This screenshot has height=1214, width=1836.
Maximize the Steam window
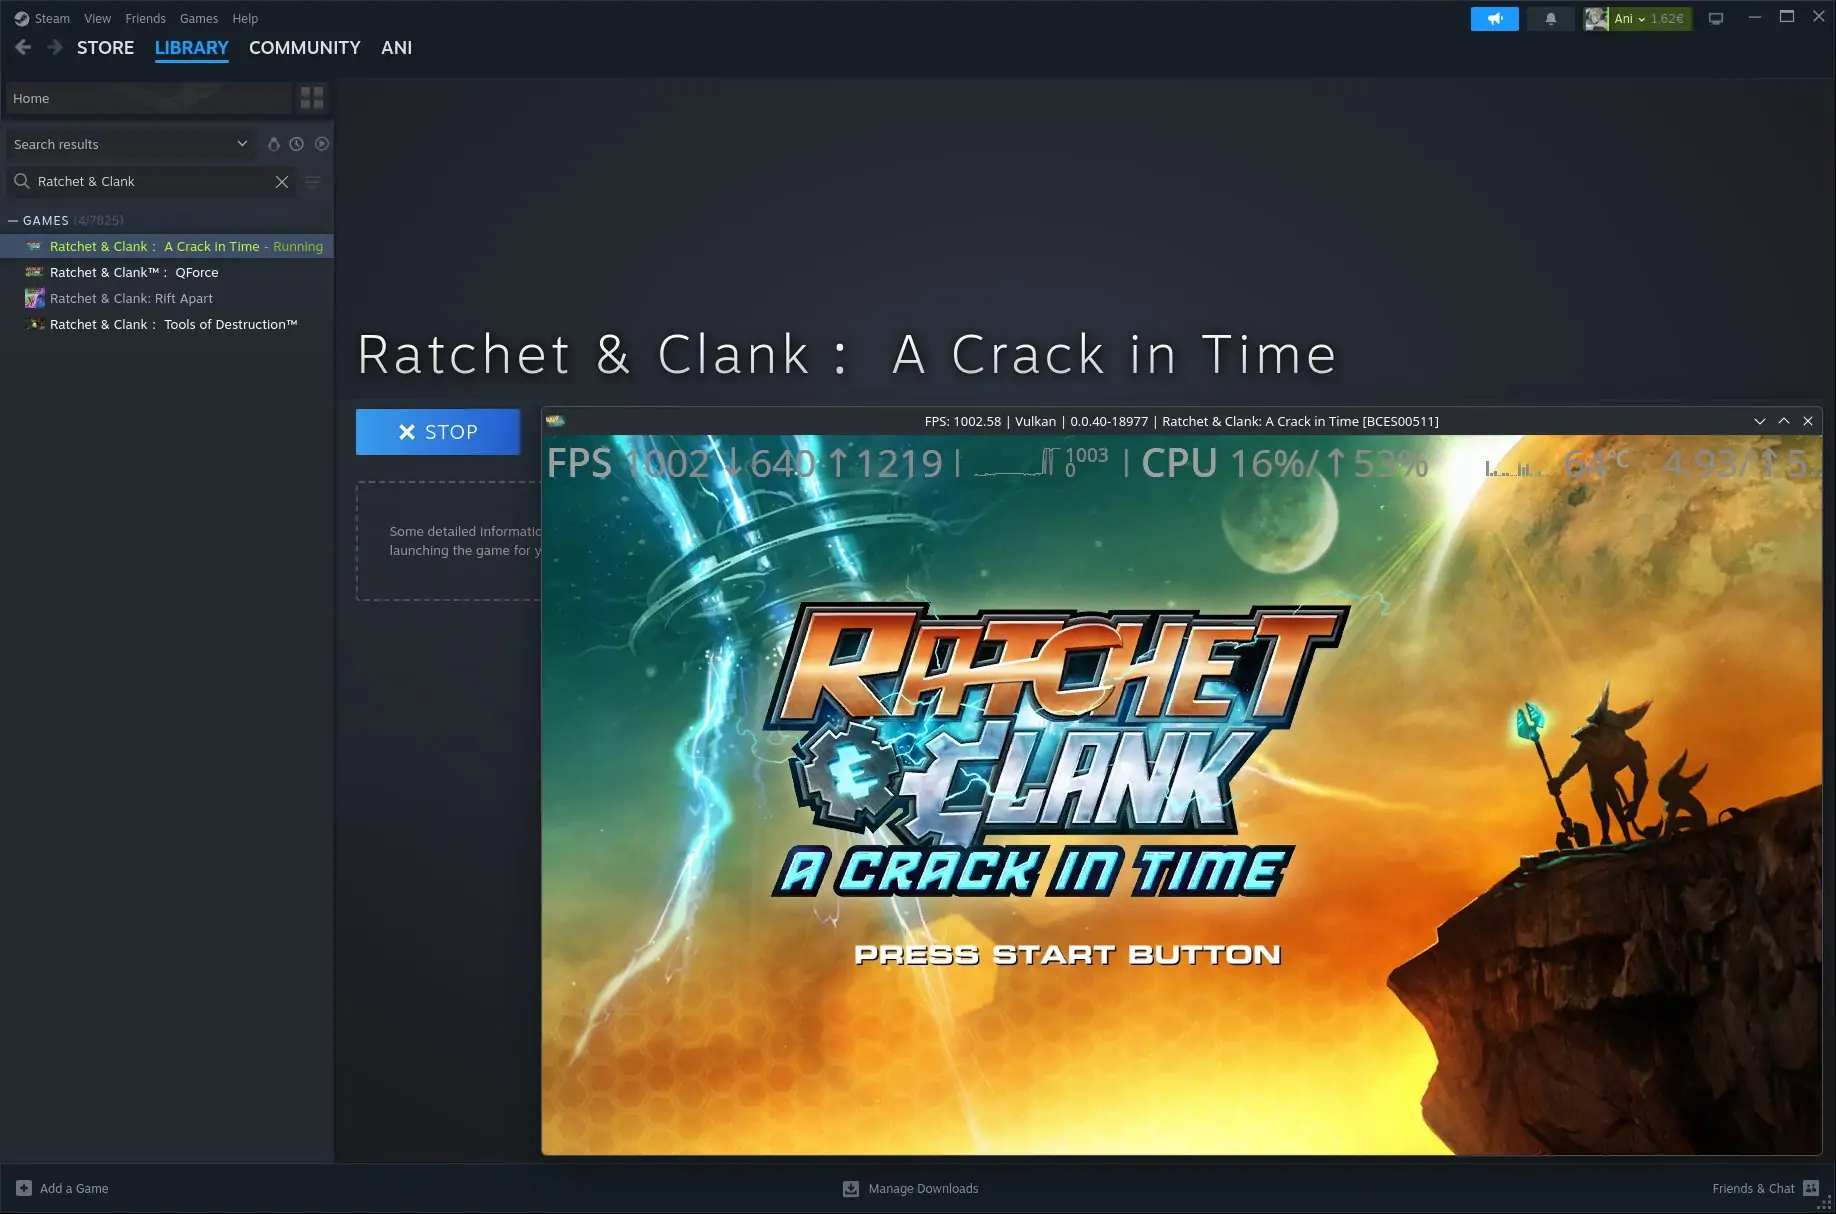(x=1787, y=17)
